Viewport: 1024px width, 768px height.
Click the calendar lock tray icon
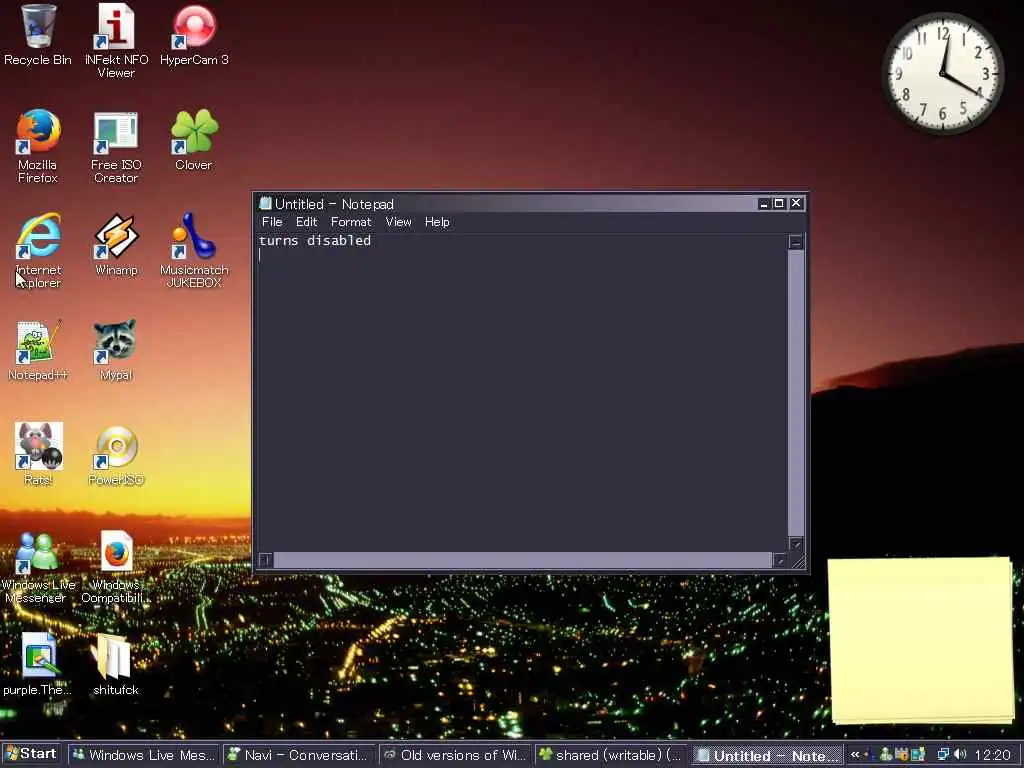point(901,755)
